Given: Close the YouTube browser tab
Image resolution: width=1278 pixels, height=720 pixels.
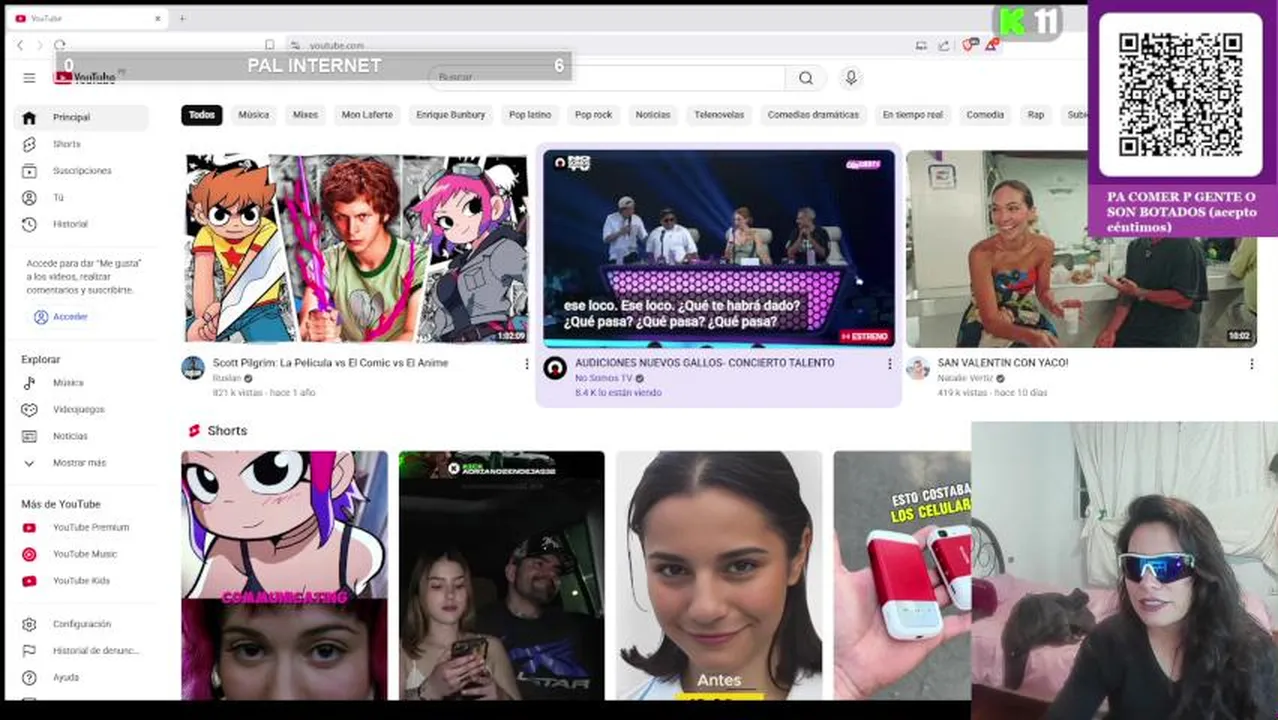Looking at the screenshot, I should 158,18.
